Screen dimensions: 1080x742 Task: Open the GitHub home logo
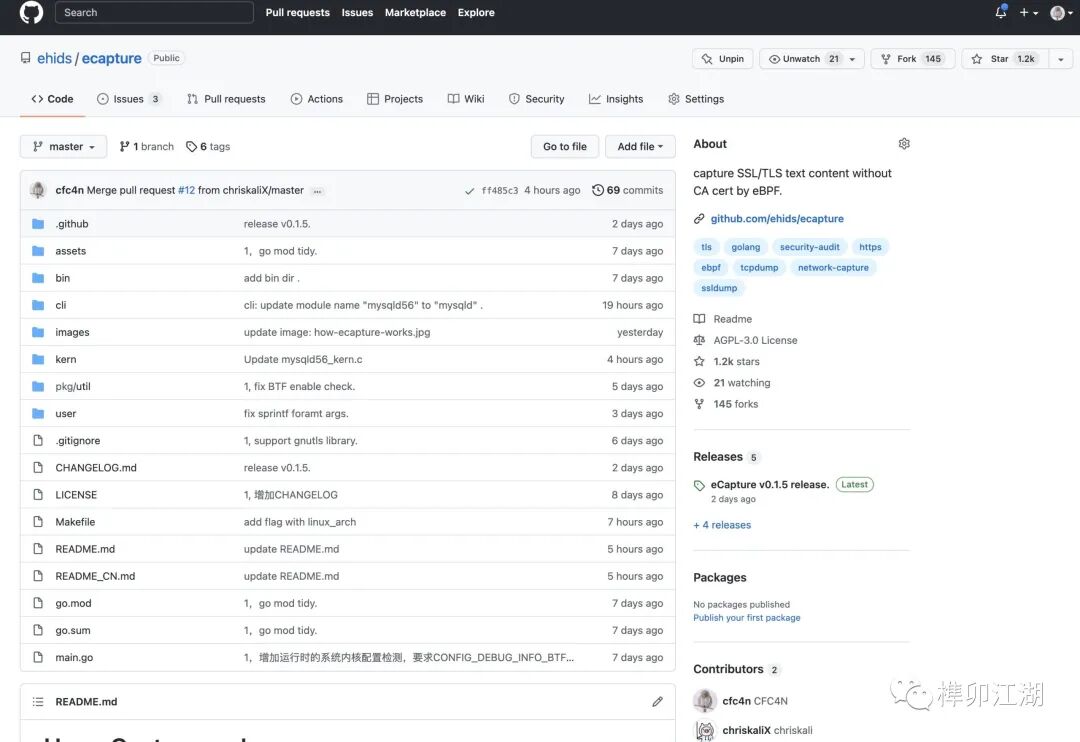[x=31, y=12]
